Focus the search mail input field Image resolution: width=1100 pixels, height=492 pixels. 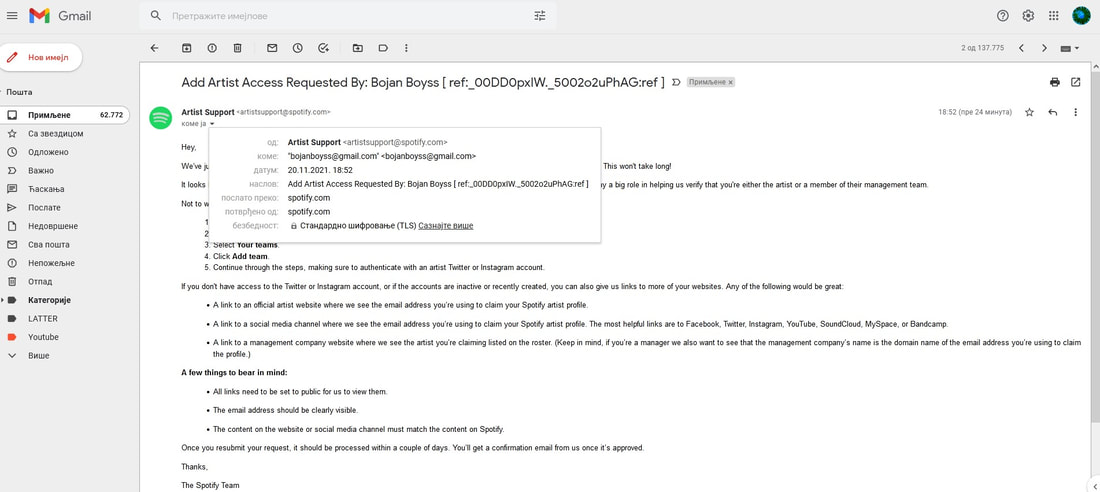[x=347, y=15]
